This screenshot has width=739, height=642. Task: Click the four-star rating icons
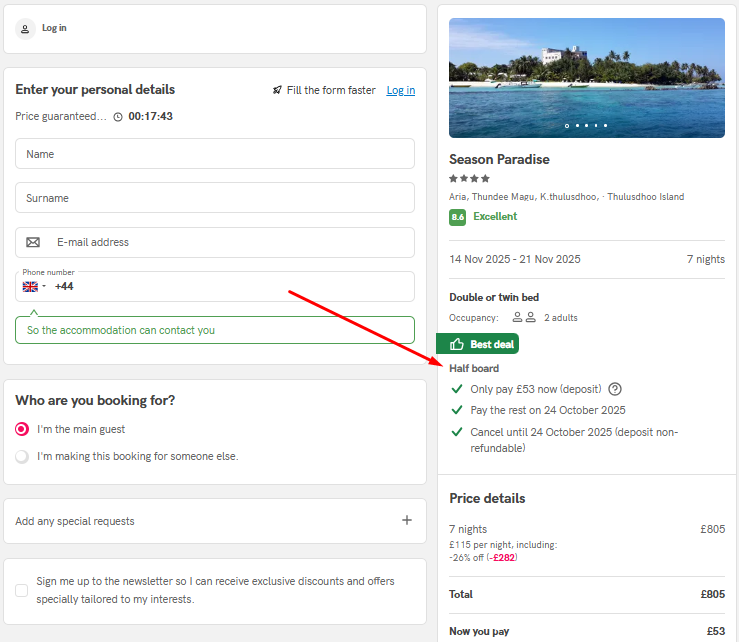[469, 178]
